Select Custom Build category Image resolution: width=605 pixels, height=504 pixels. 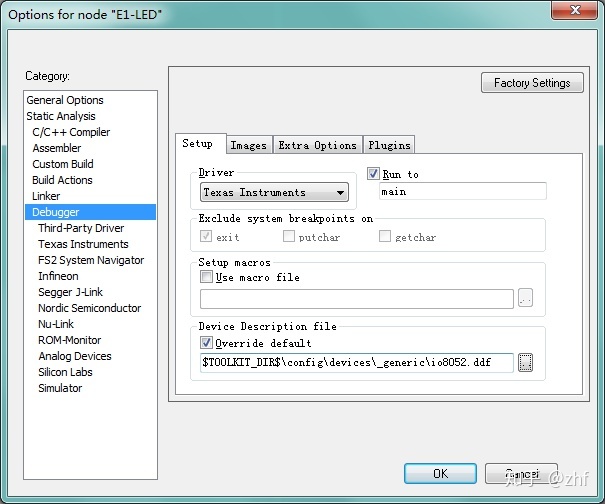tap(63, 164)
